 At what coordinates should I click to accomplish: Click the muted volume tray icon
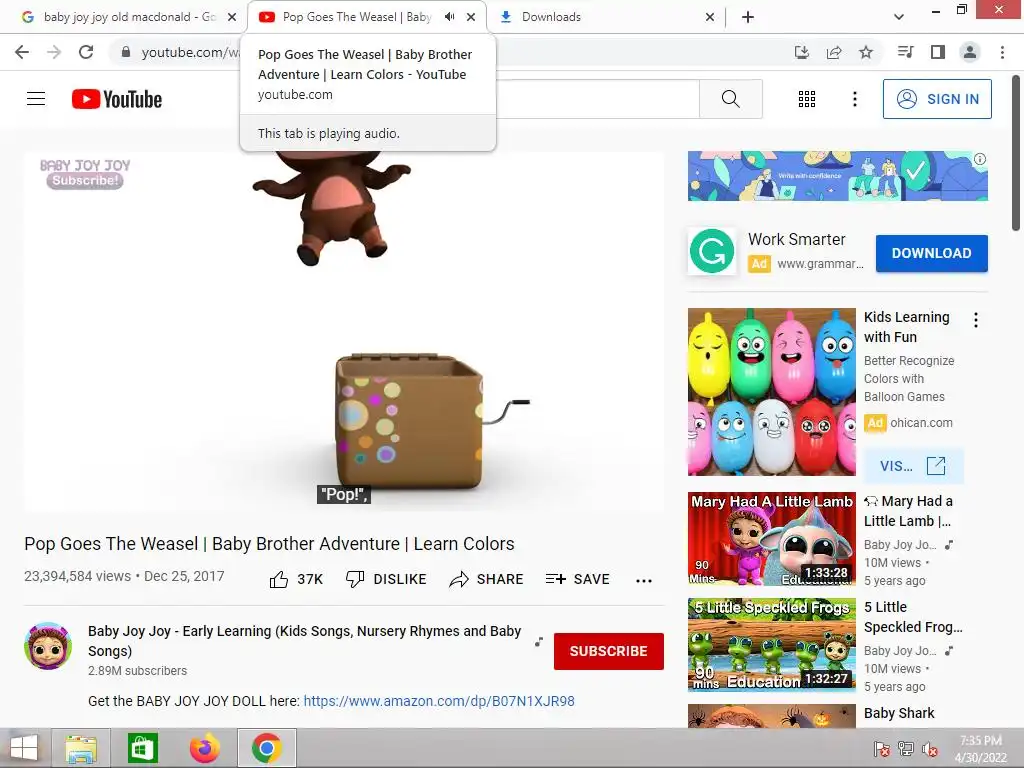click(930, 749)
